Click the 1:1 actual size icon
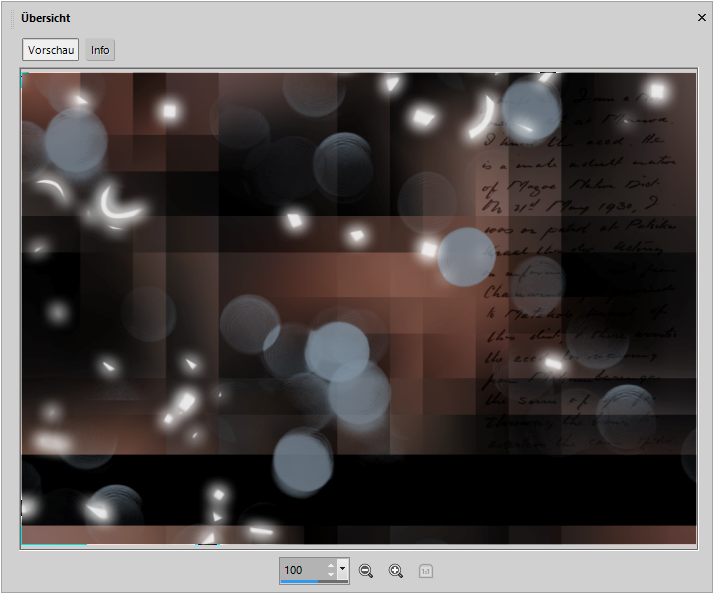The image size is (714, 594). [426, 571]
